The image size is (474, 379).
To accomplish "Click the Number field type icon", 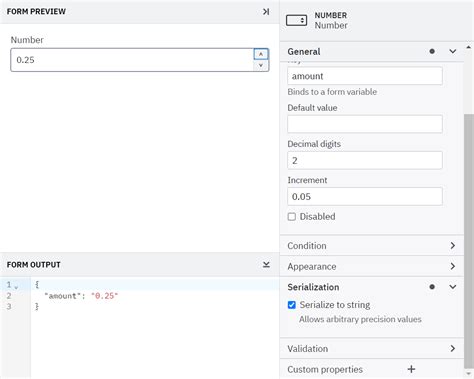I will coord(296,20).
